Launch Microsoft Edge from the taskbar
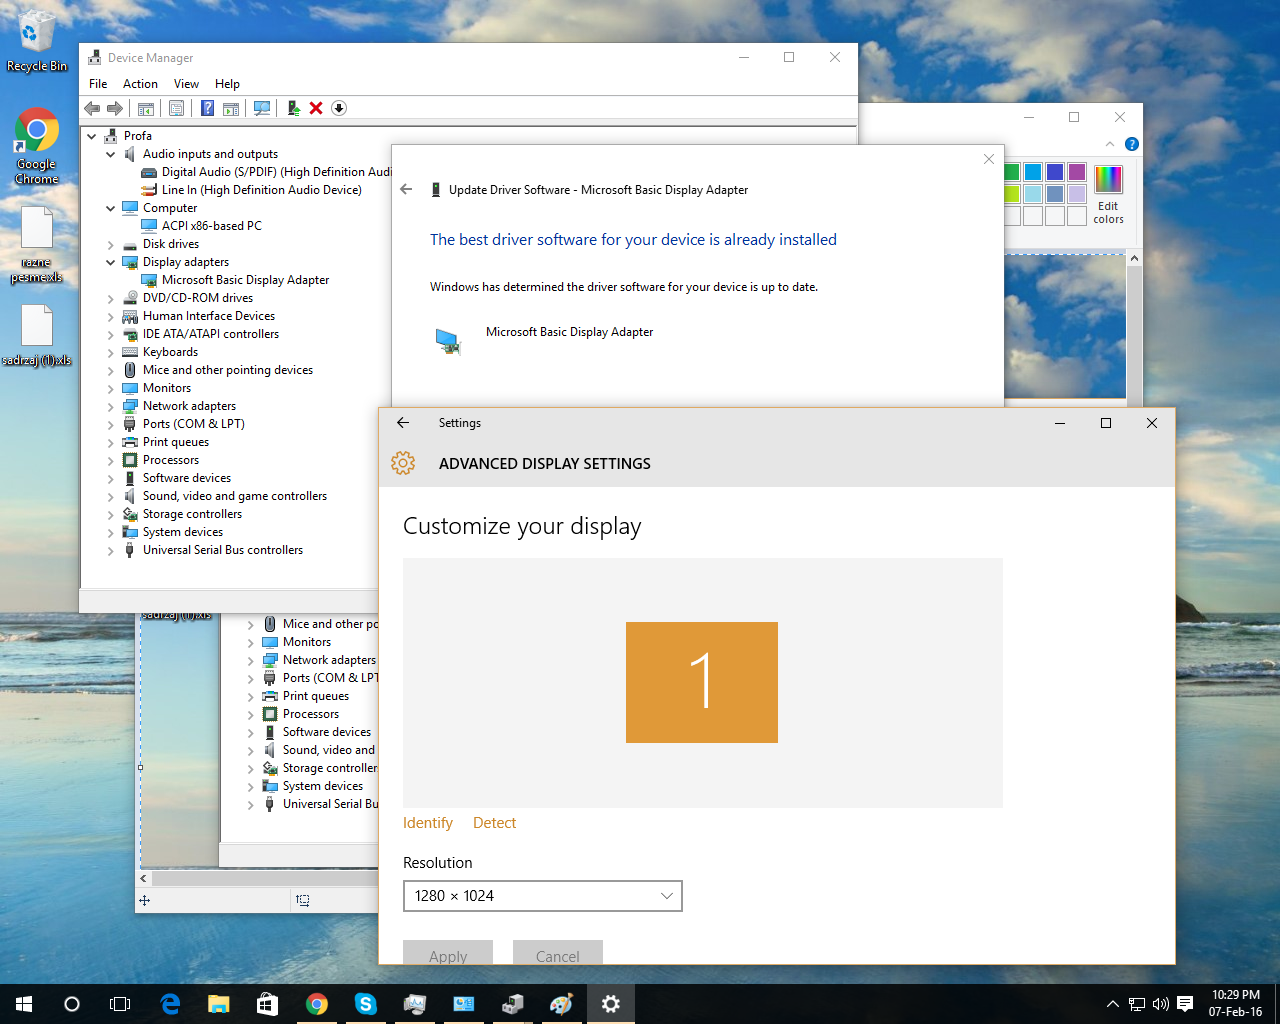The image size is (1280, 1024). pos(170,1004)
